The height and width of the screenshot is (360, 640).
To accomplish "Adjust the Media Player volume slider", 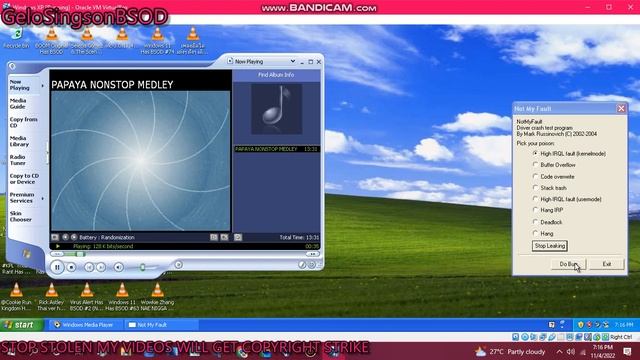I will pyautogui.click(x=142, y=267).
